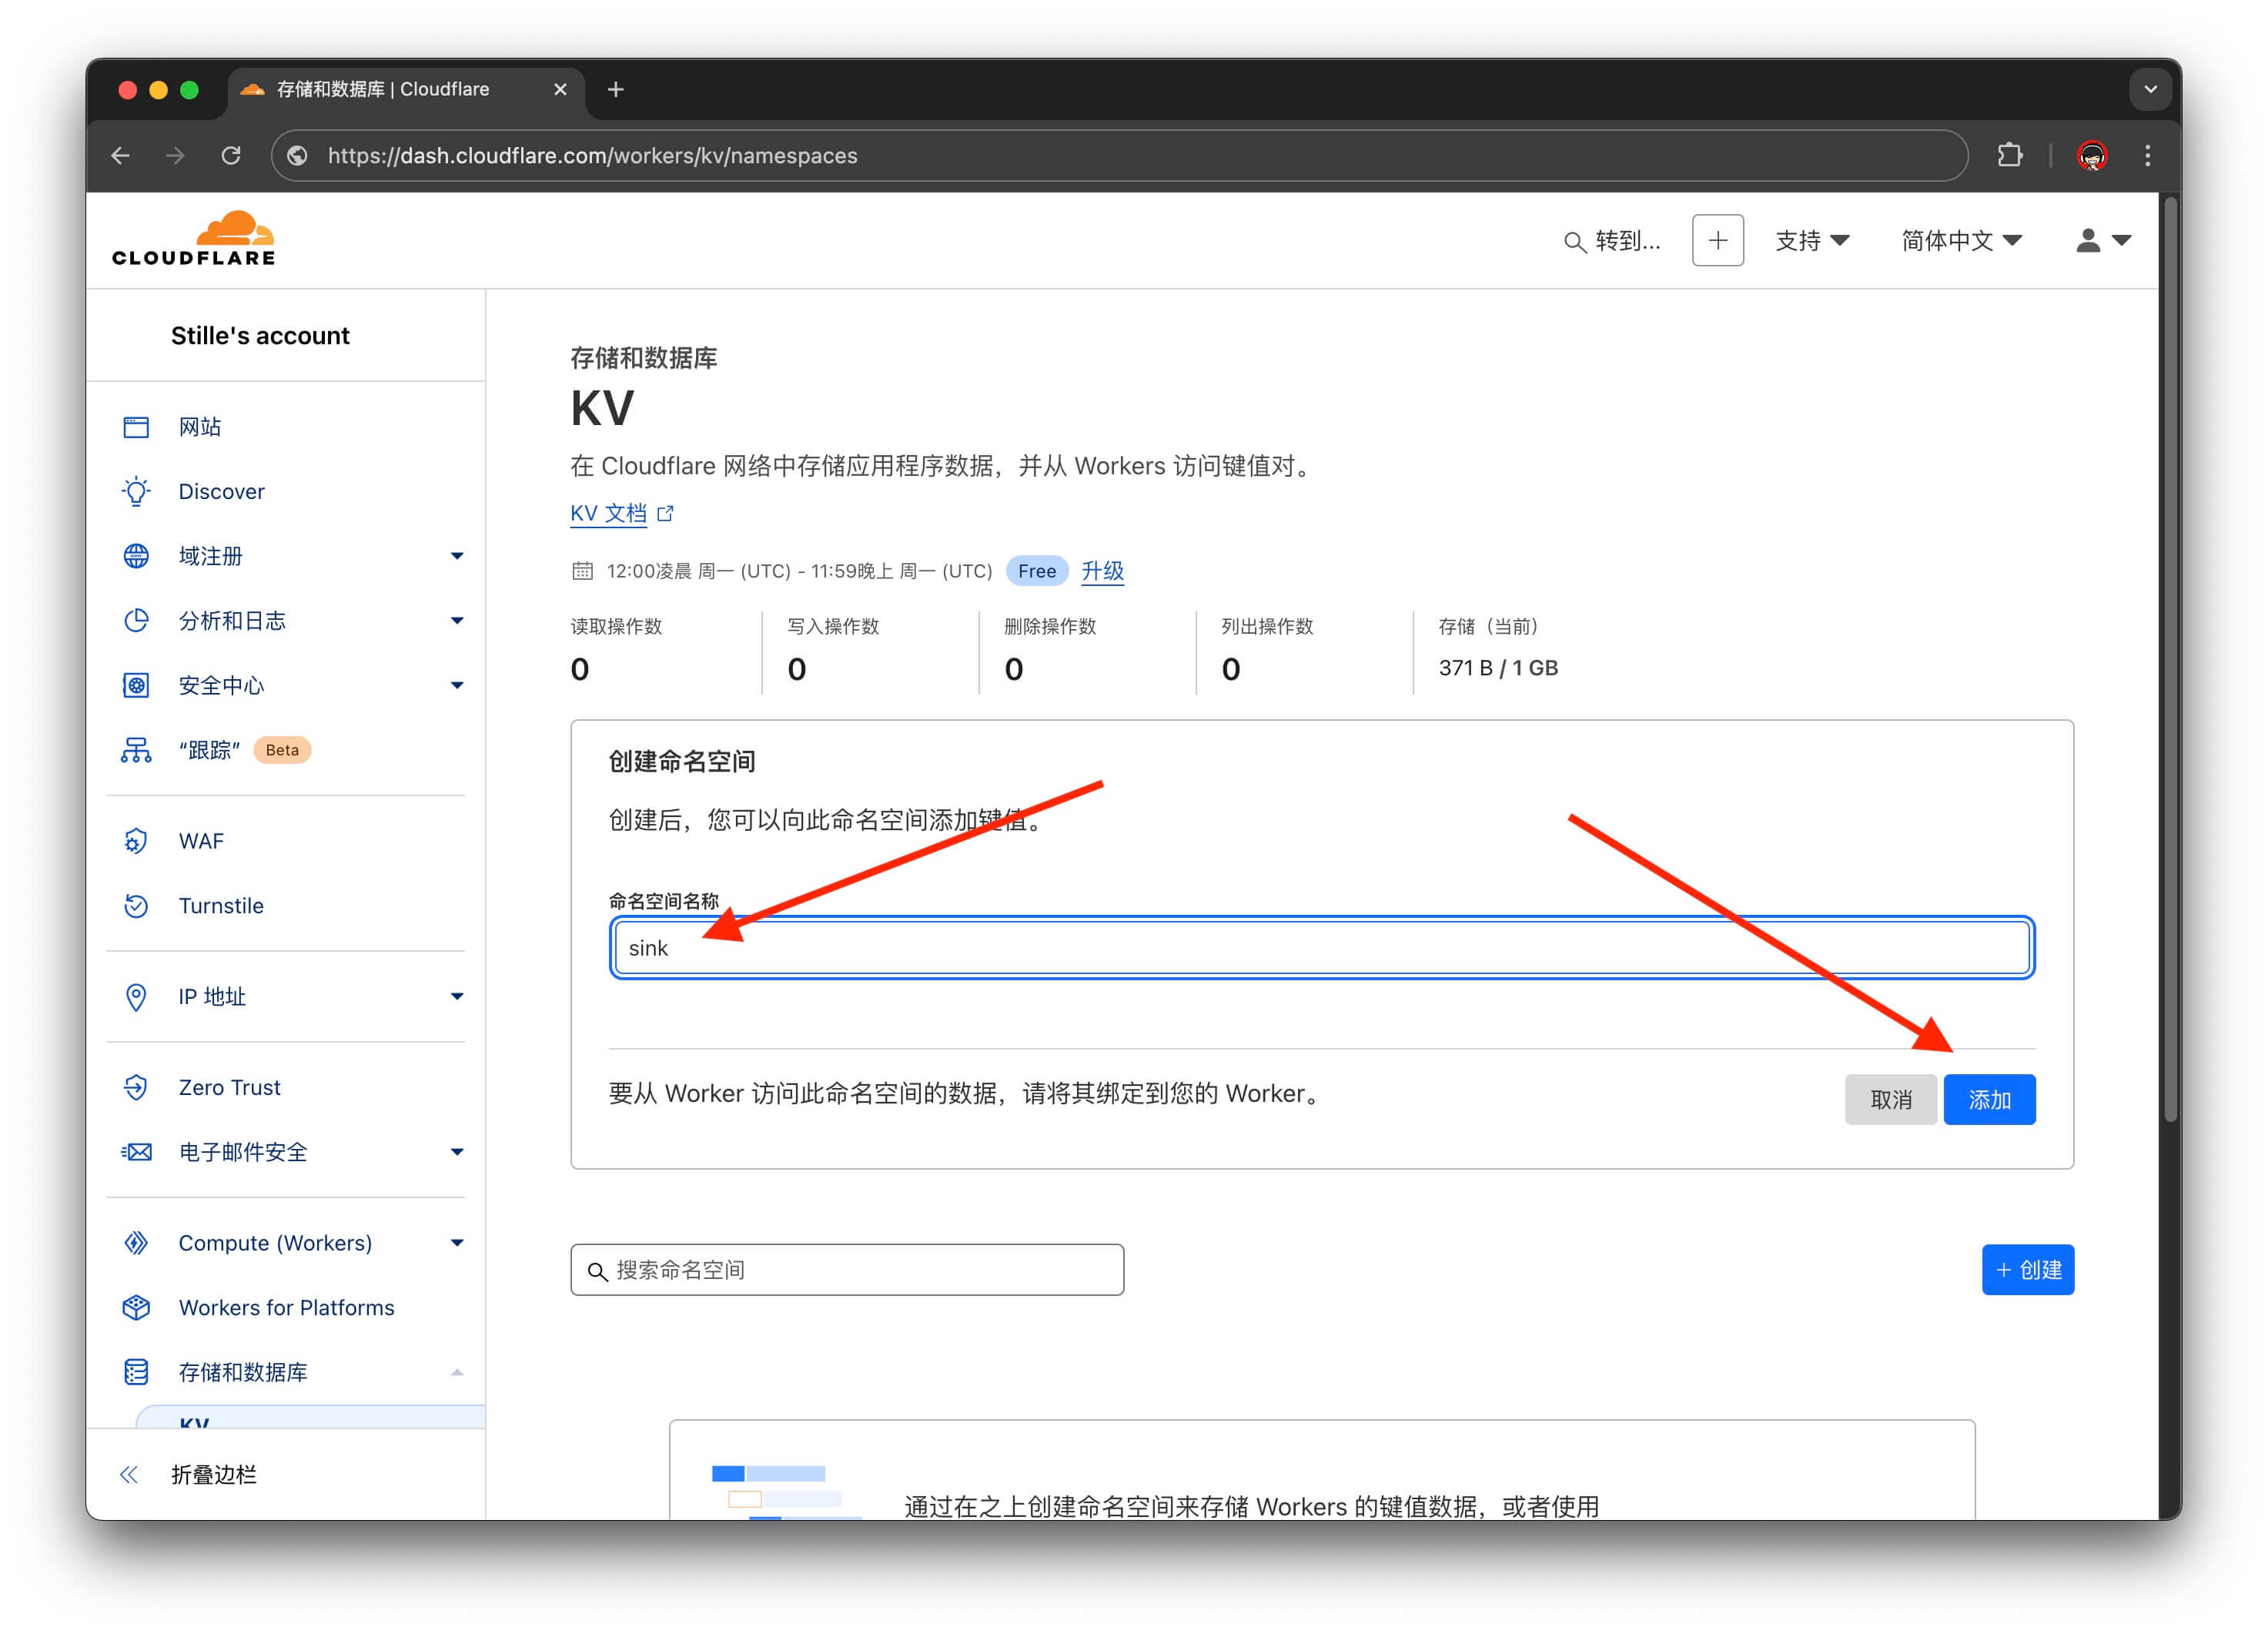This screenshot has height=1634, width=2268.
Task: Expand the 安全中心 menu arrow
Action: click(457, 685)
